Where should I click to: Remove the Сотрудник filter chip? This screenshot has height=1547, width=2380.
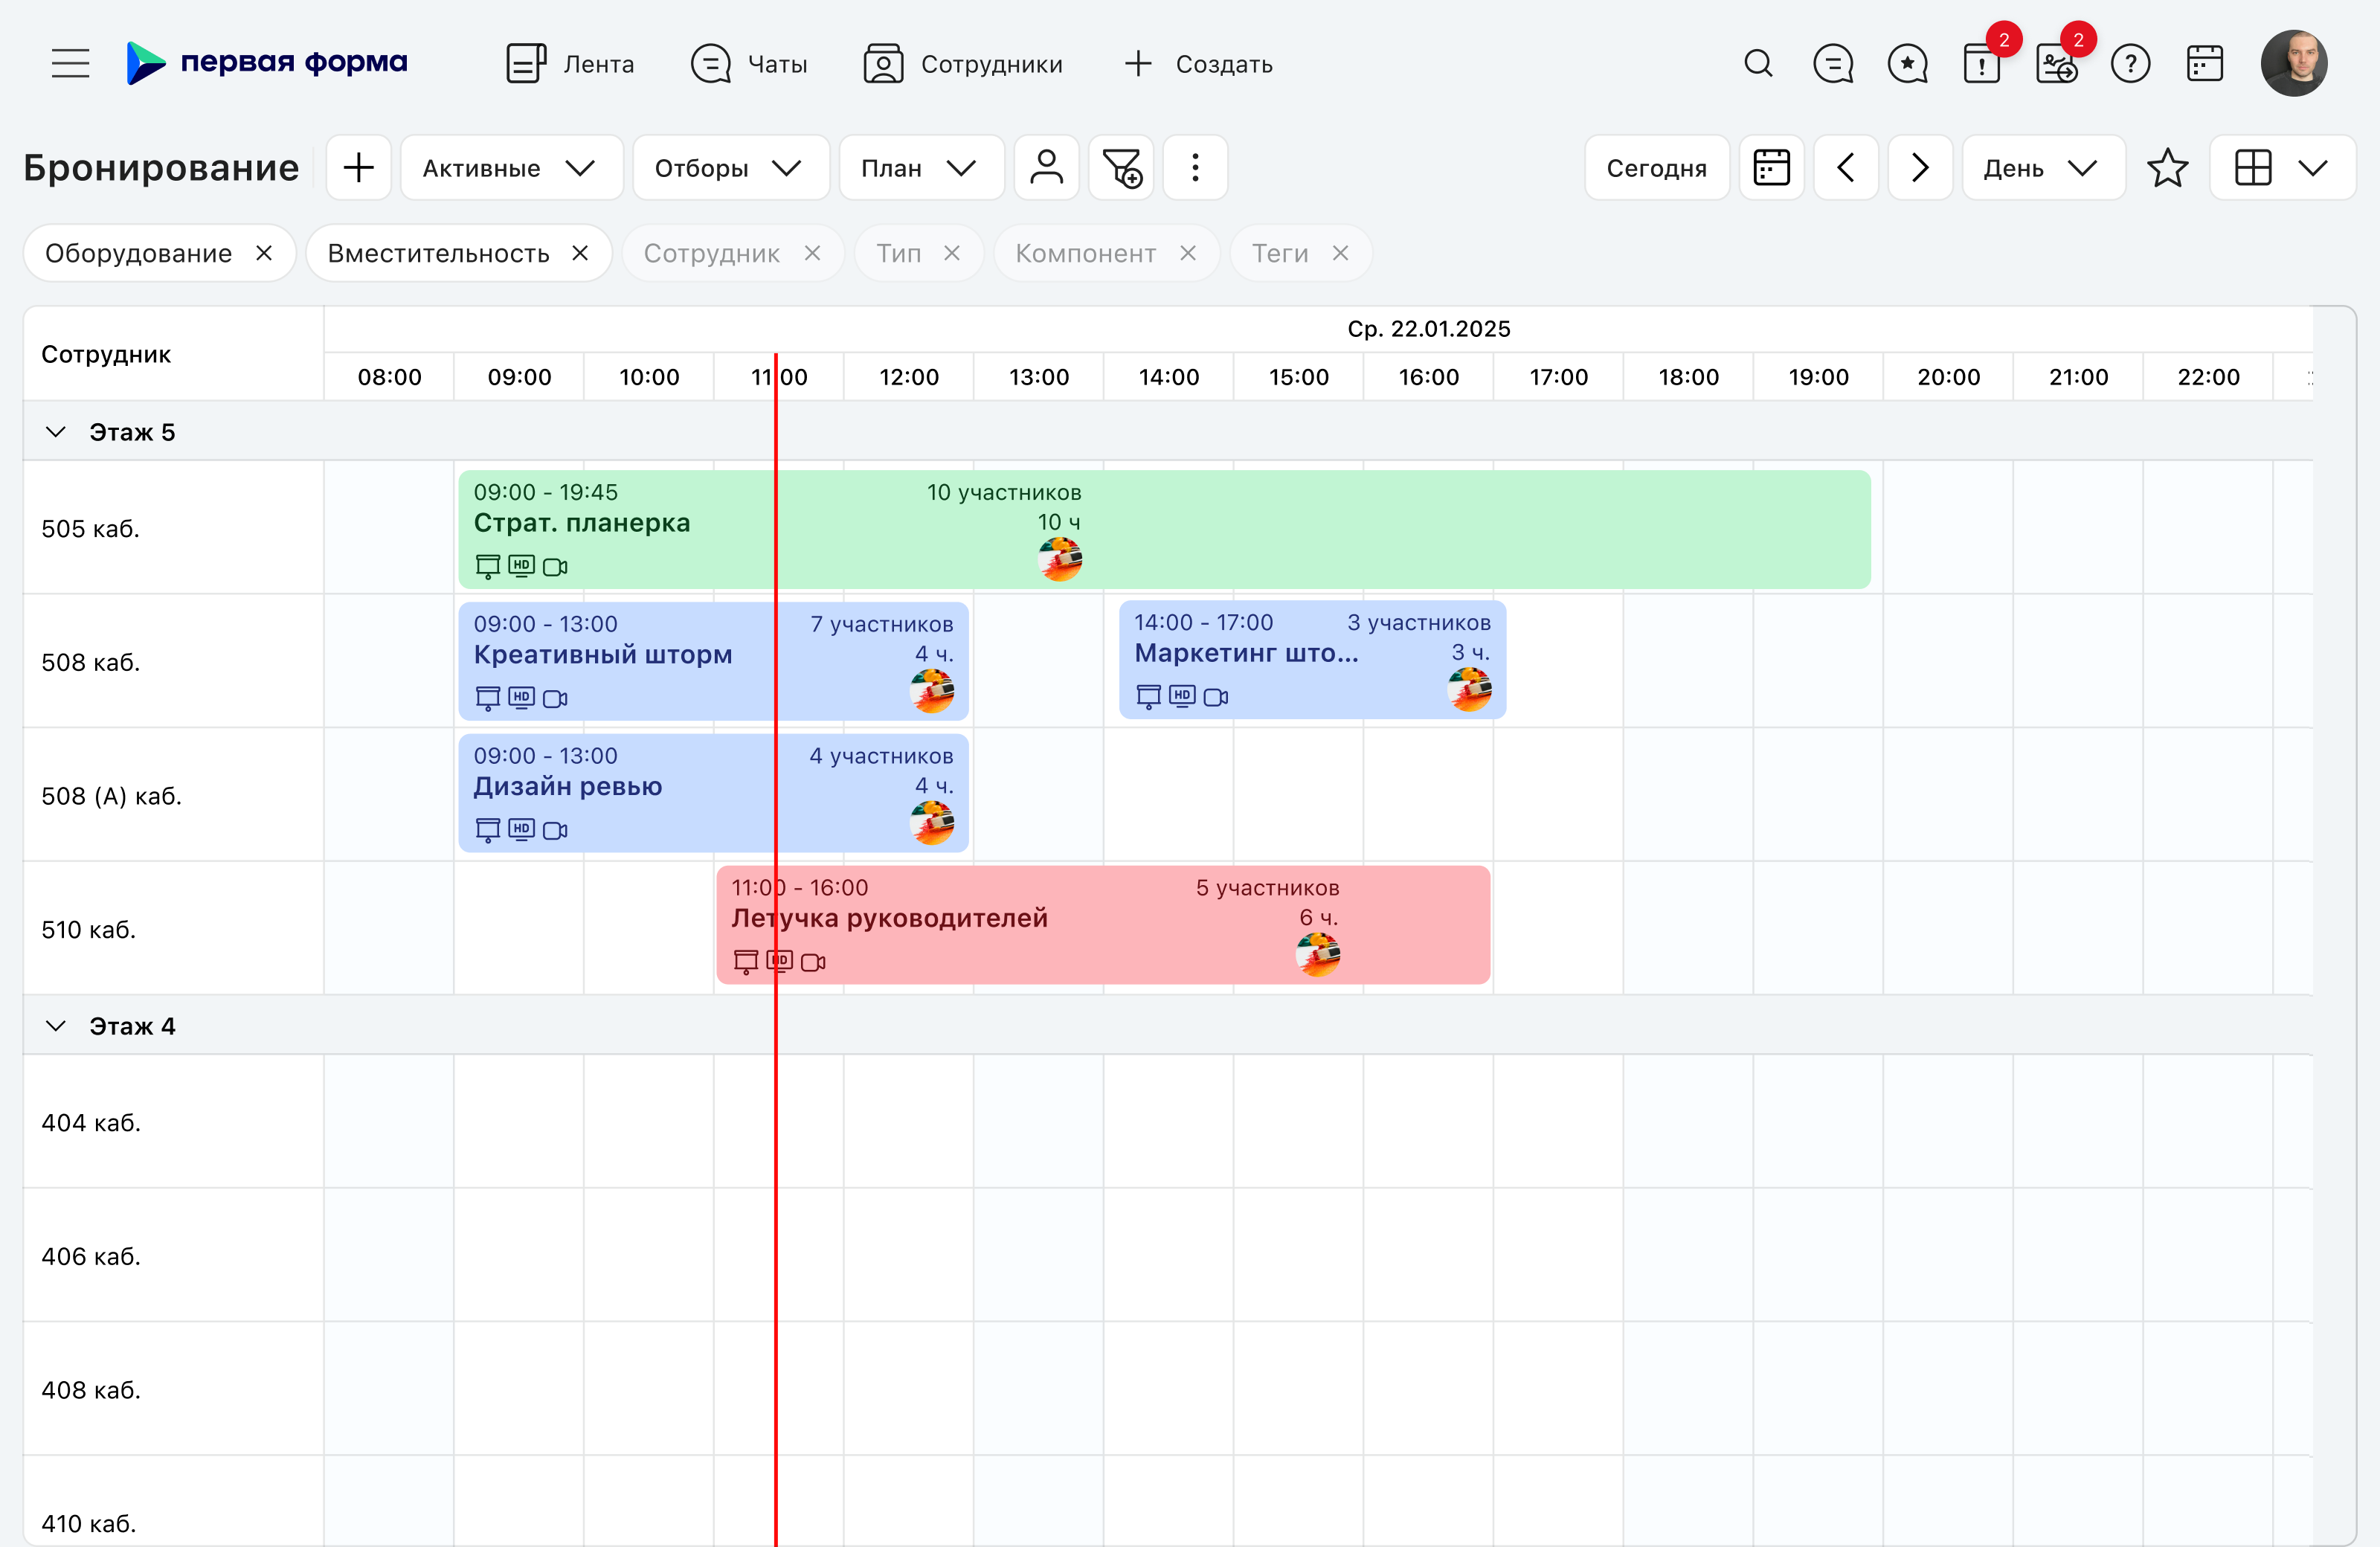pos(812,253)
